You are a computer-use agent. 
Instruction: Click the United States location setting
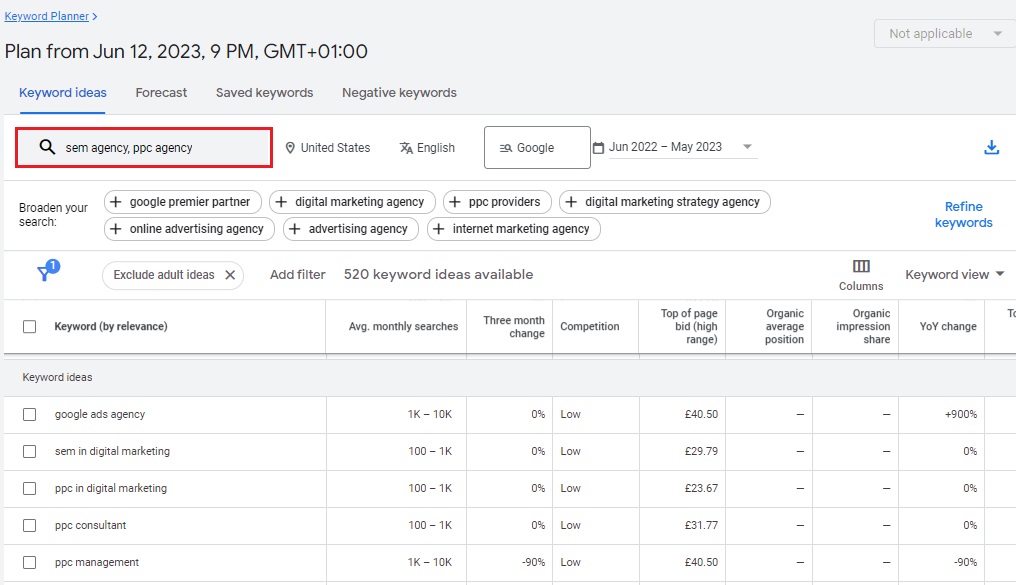coord(327,148)
